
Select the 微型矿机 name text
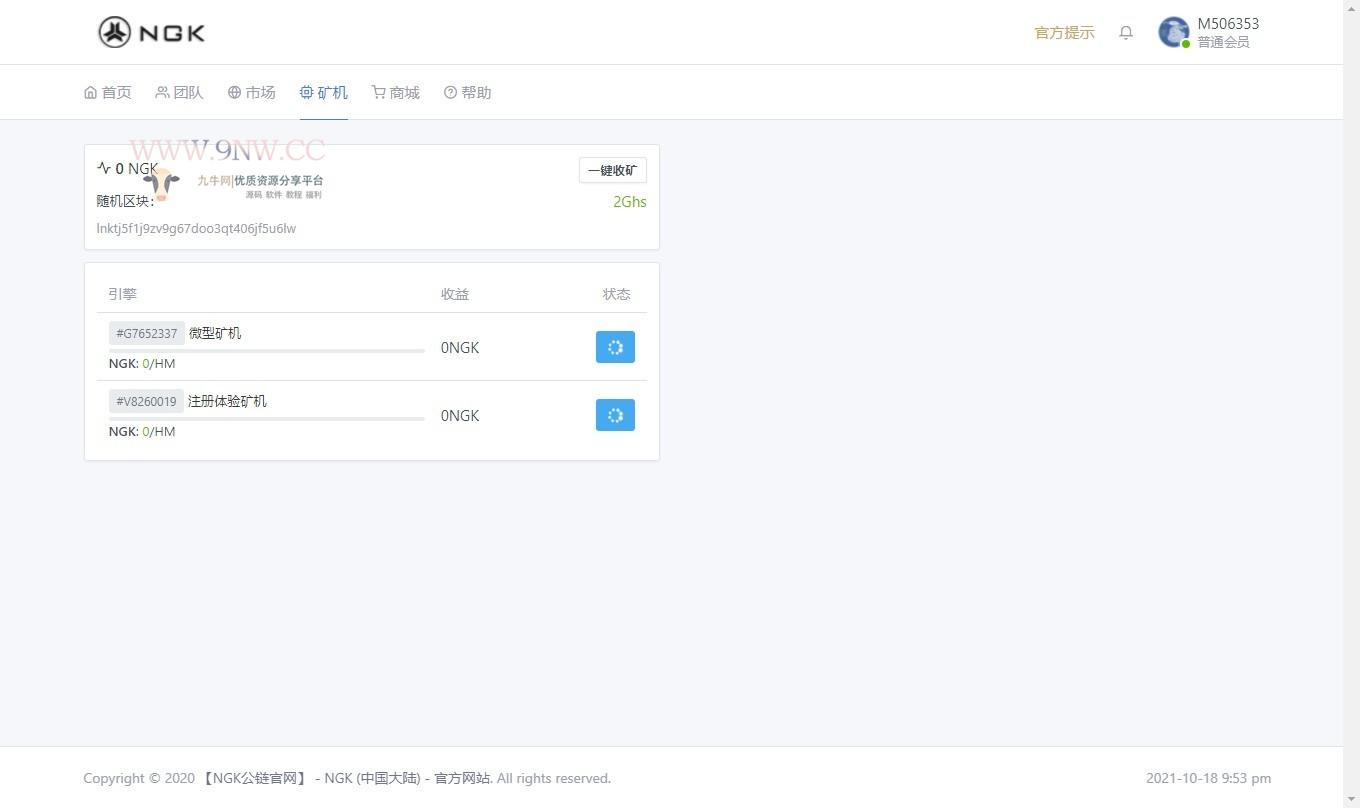click(215, 333)
